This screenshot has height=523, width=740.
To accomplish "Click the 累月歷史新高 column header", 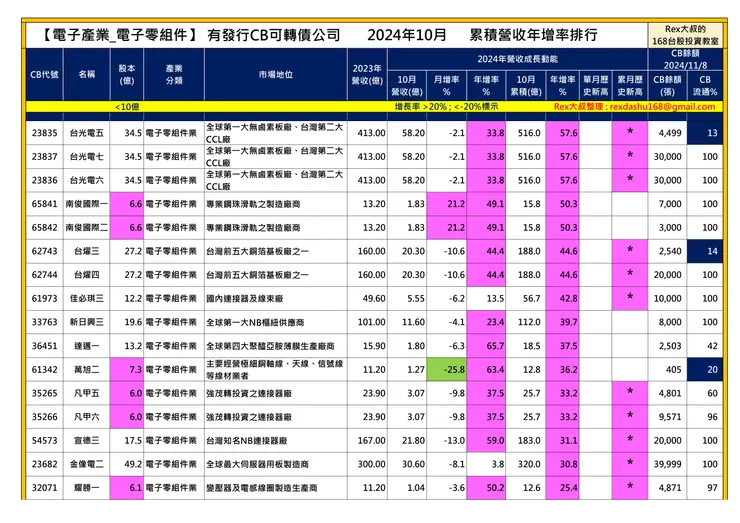I will [630, 85].
